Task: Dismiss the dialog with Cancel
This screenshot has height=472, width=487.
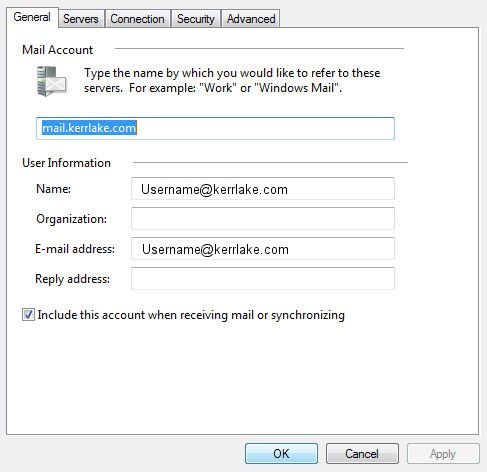Action: pos(362,454)
